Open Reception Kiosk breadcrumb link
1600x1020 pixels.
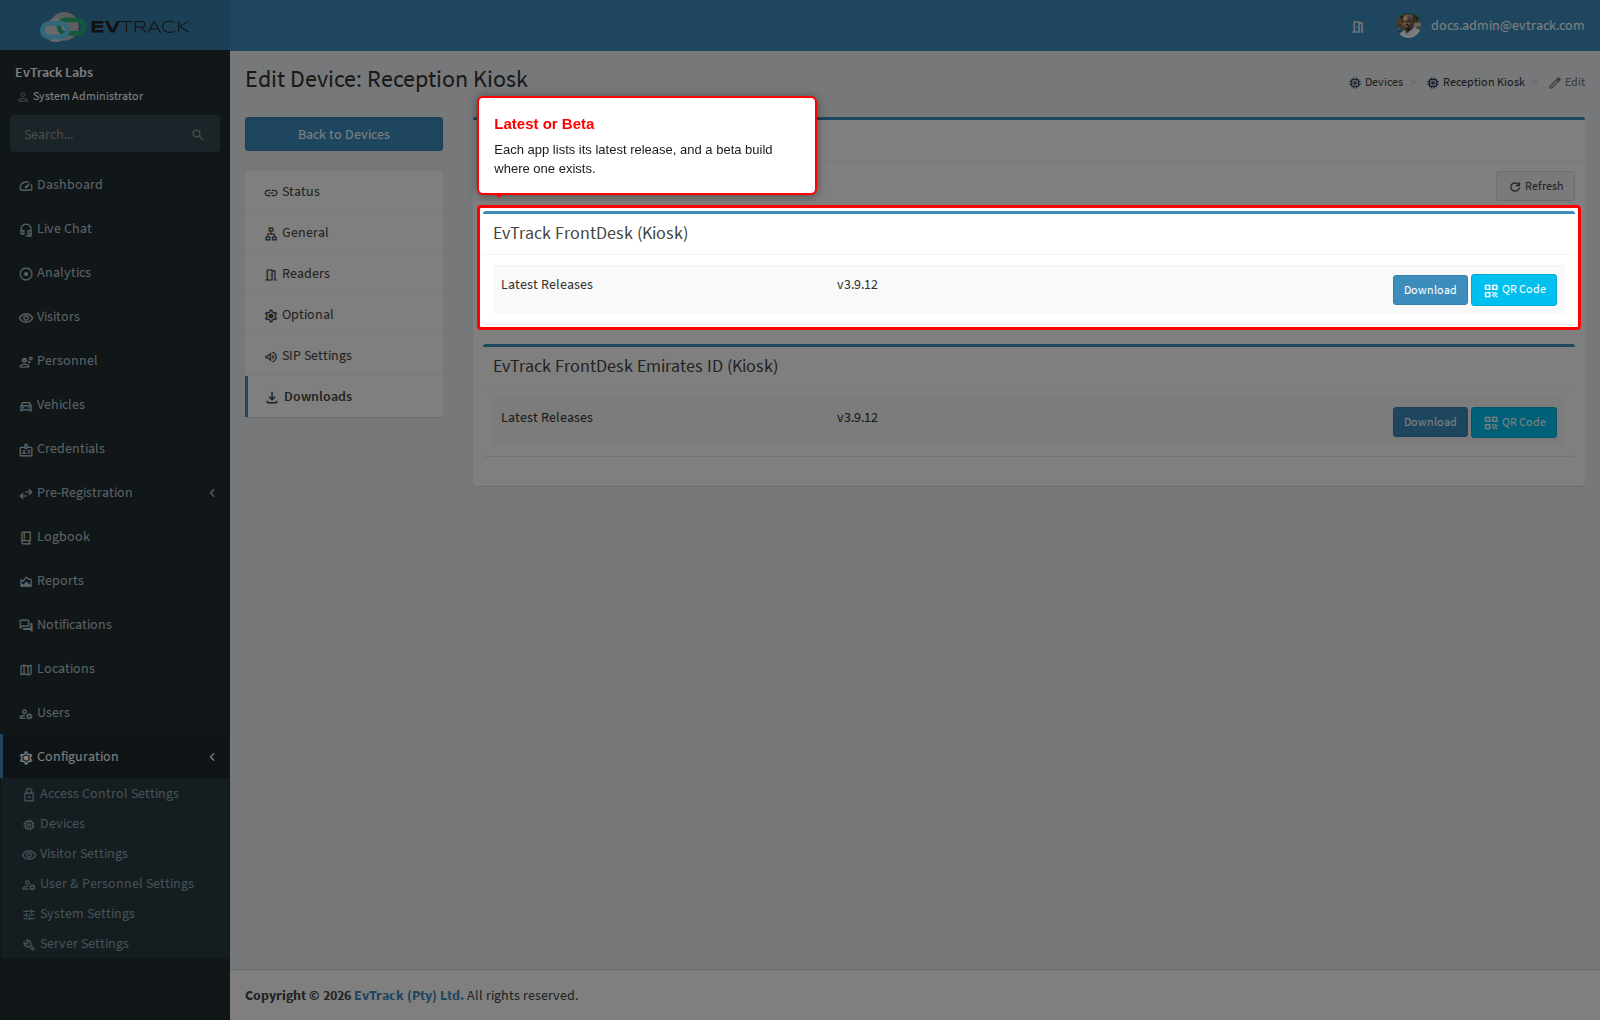(x=1476, y=83)
